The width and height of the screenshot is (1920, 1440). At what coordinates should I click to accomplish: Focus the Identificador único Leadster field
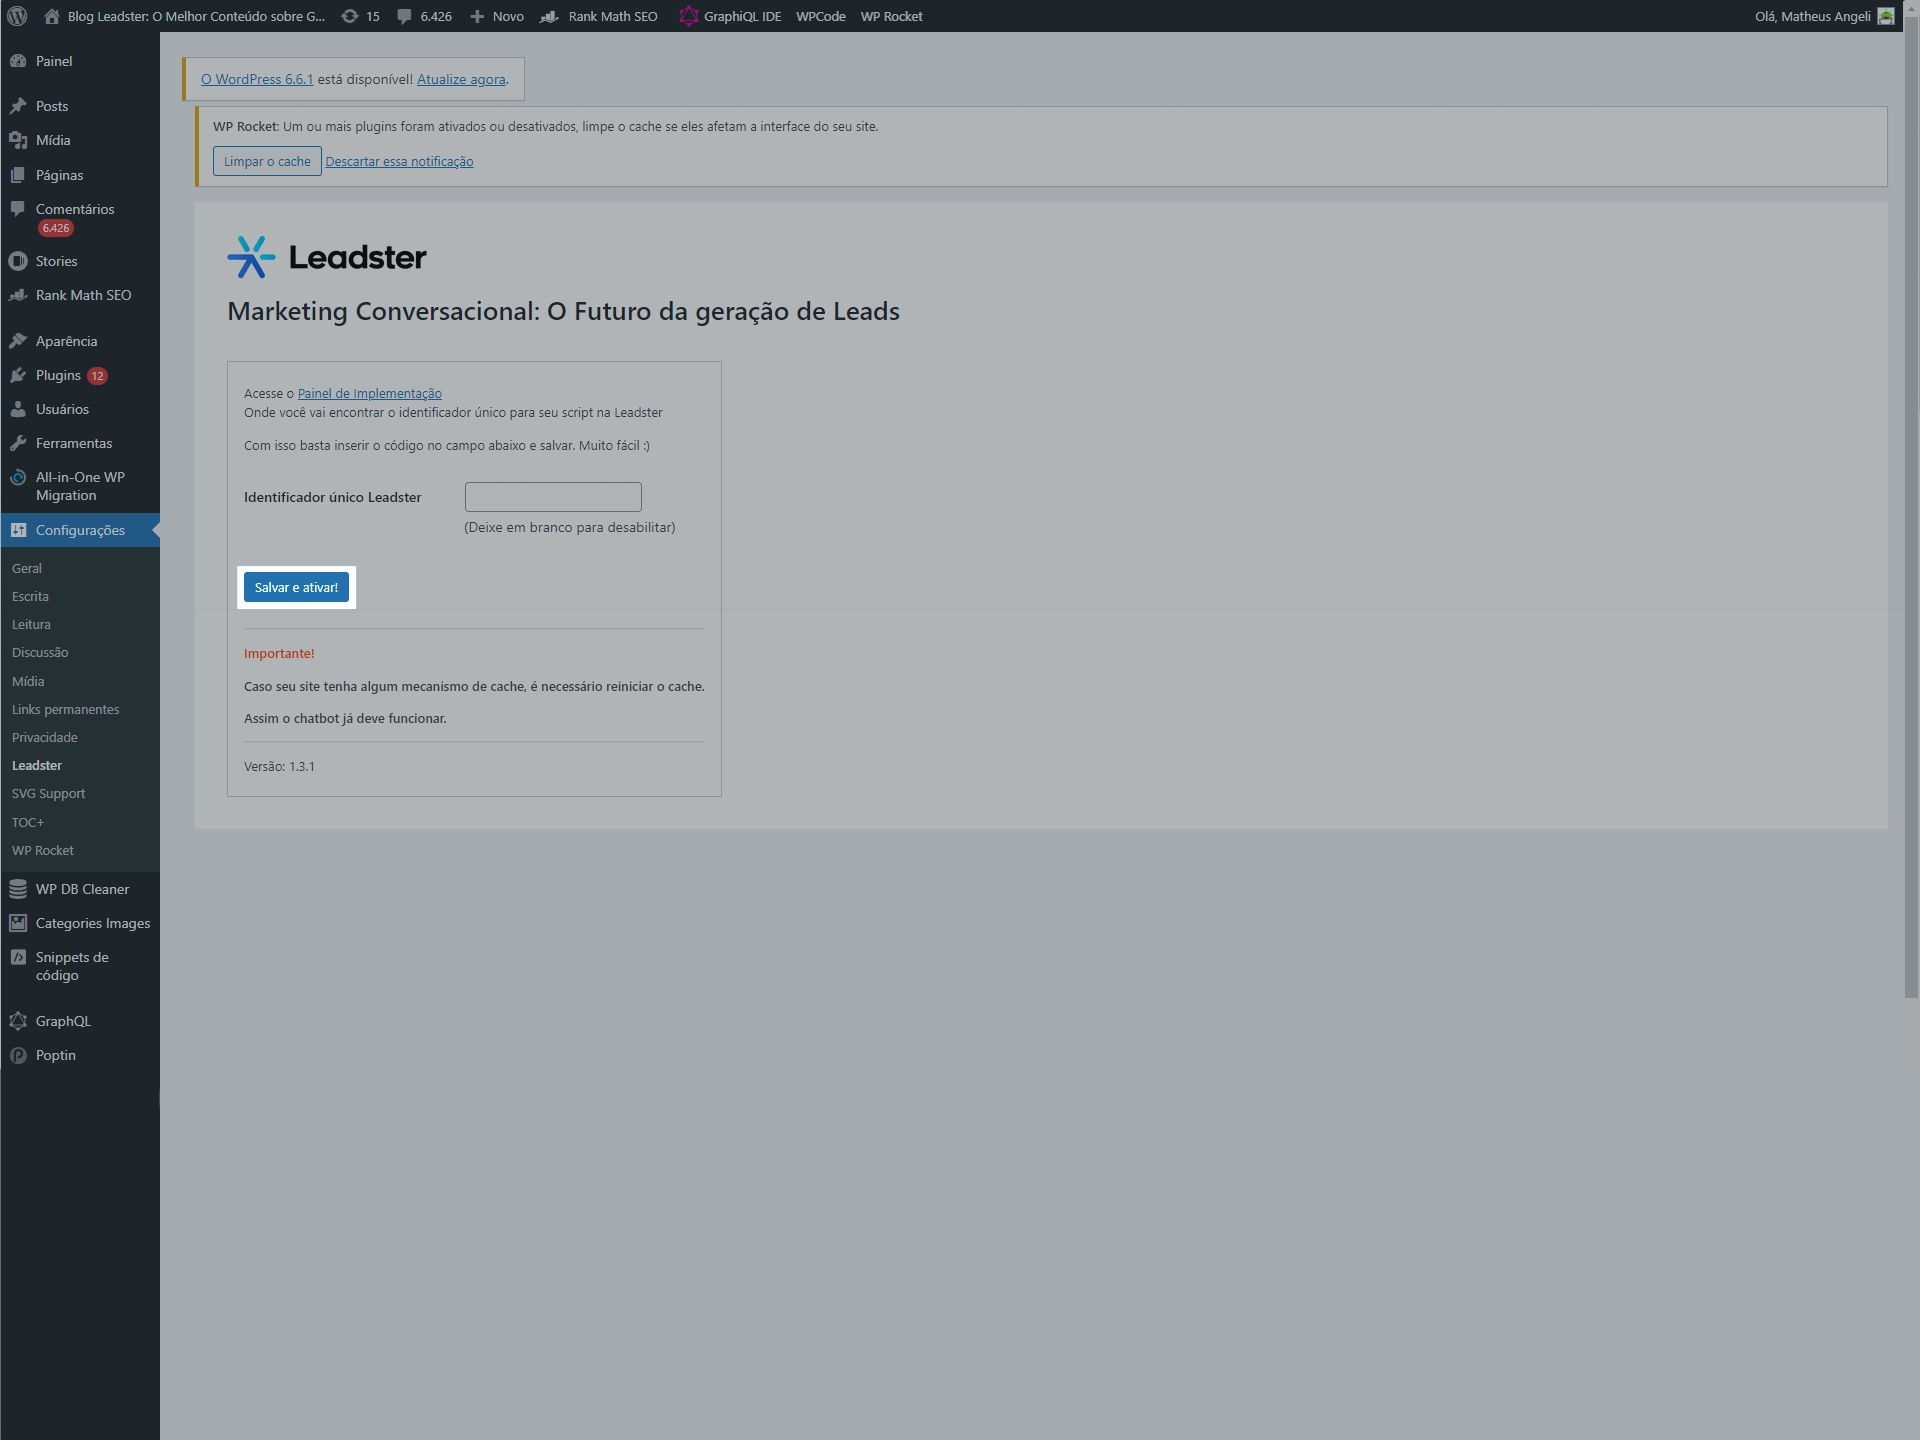tap(553, 497)
